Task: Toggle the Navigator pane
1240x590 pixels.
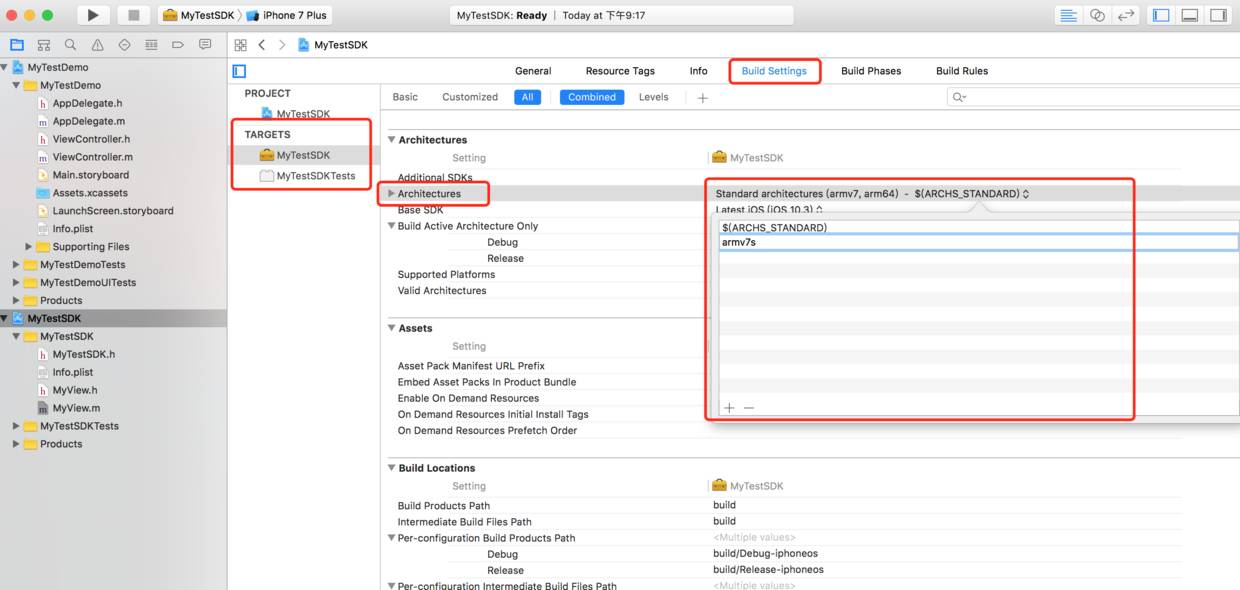Action: [x=1161, y=15]
